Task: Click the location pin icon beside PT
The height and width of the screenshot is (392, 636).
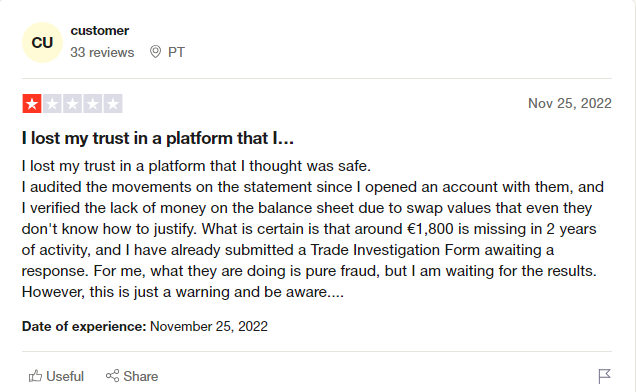Action: 155,52
